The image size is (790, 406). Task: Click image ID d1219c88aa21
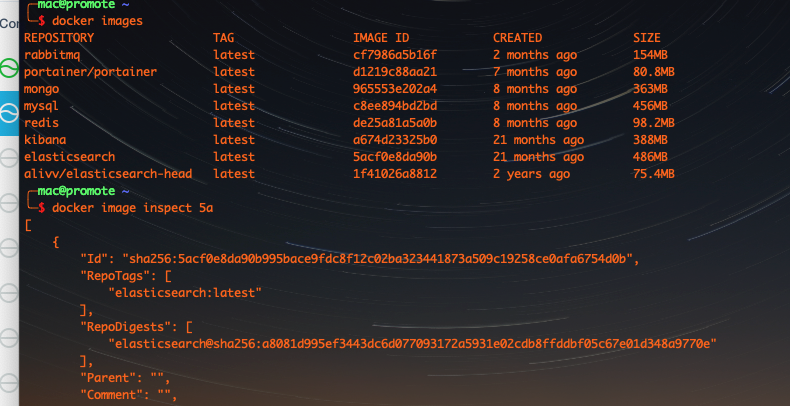point(395,72)
